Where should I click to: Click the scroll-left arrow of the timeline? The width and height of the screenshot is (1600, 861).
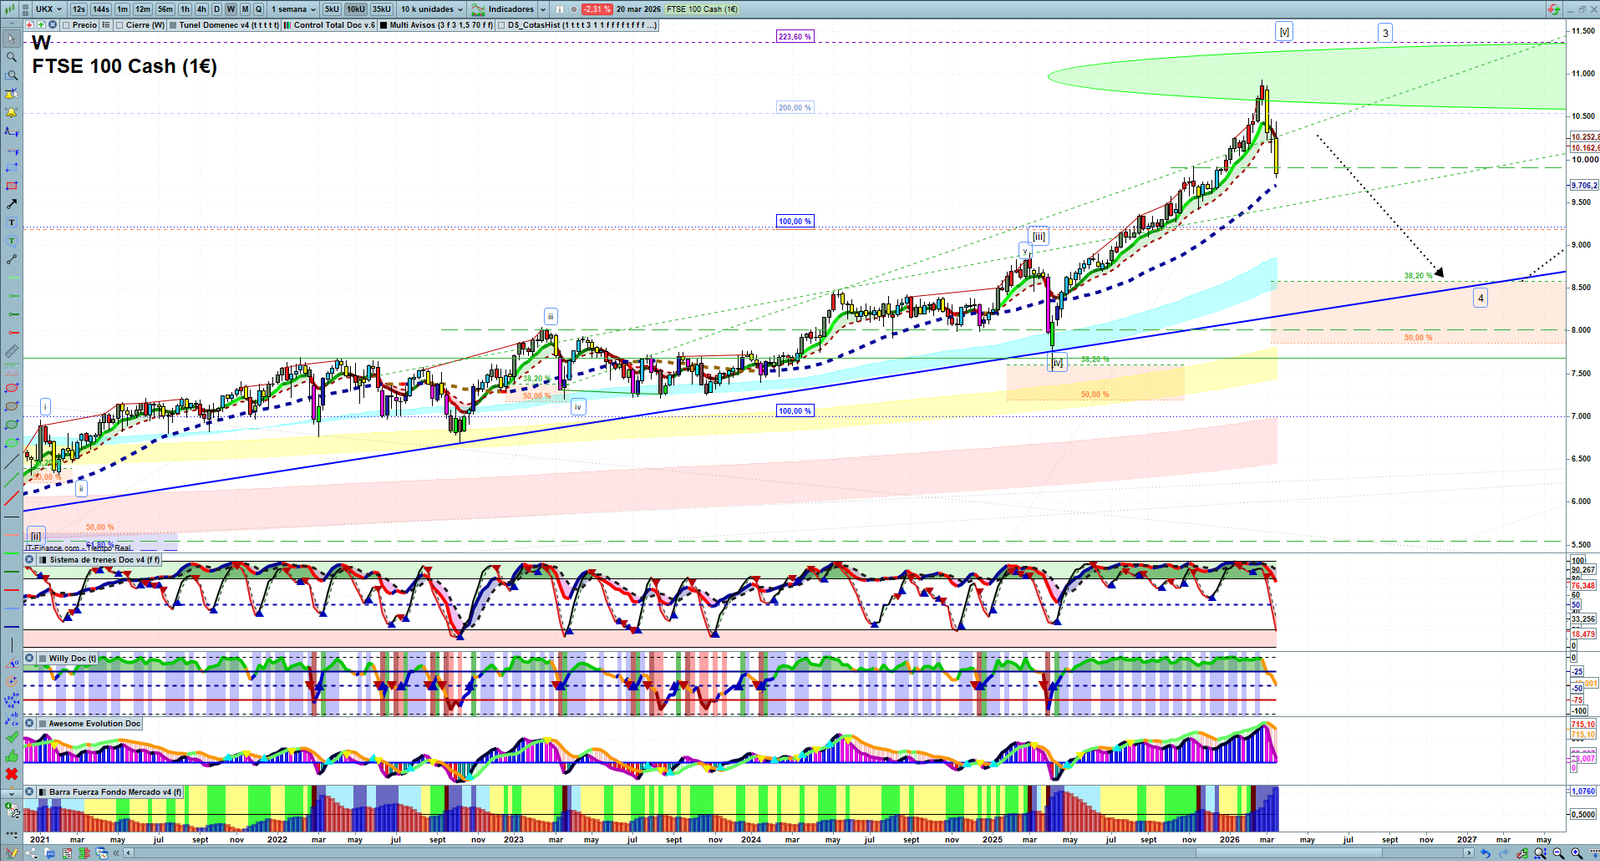(128, 853)
